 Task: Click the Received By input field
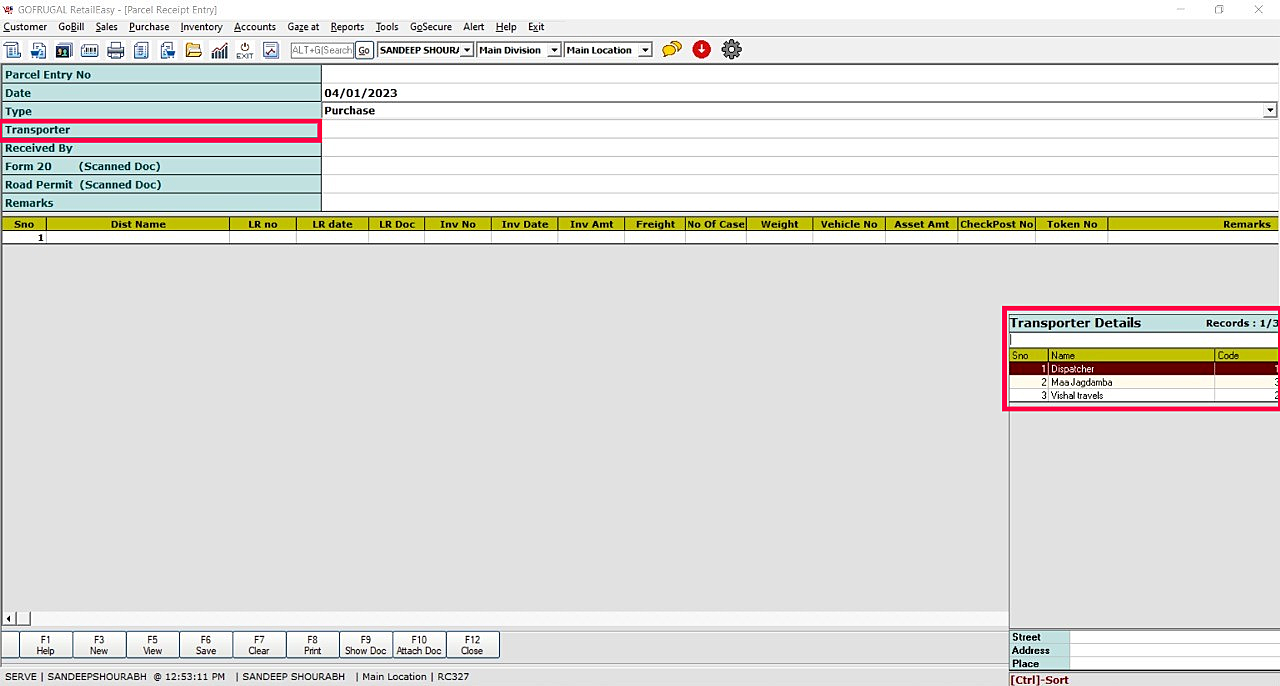800,148
